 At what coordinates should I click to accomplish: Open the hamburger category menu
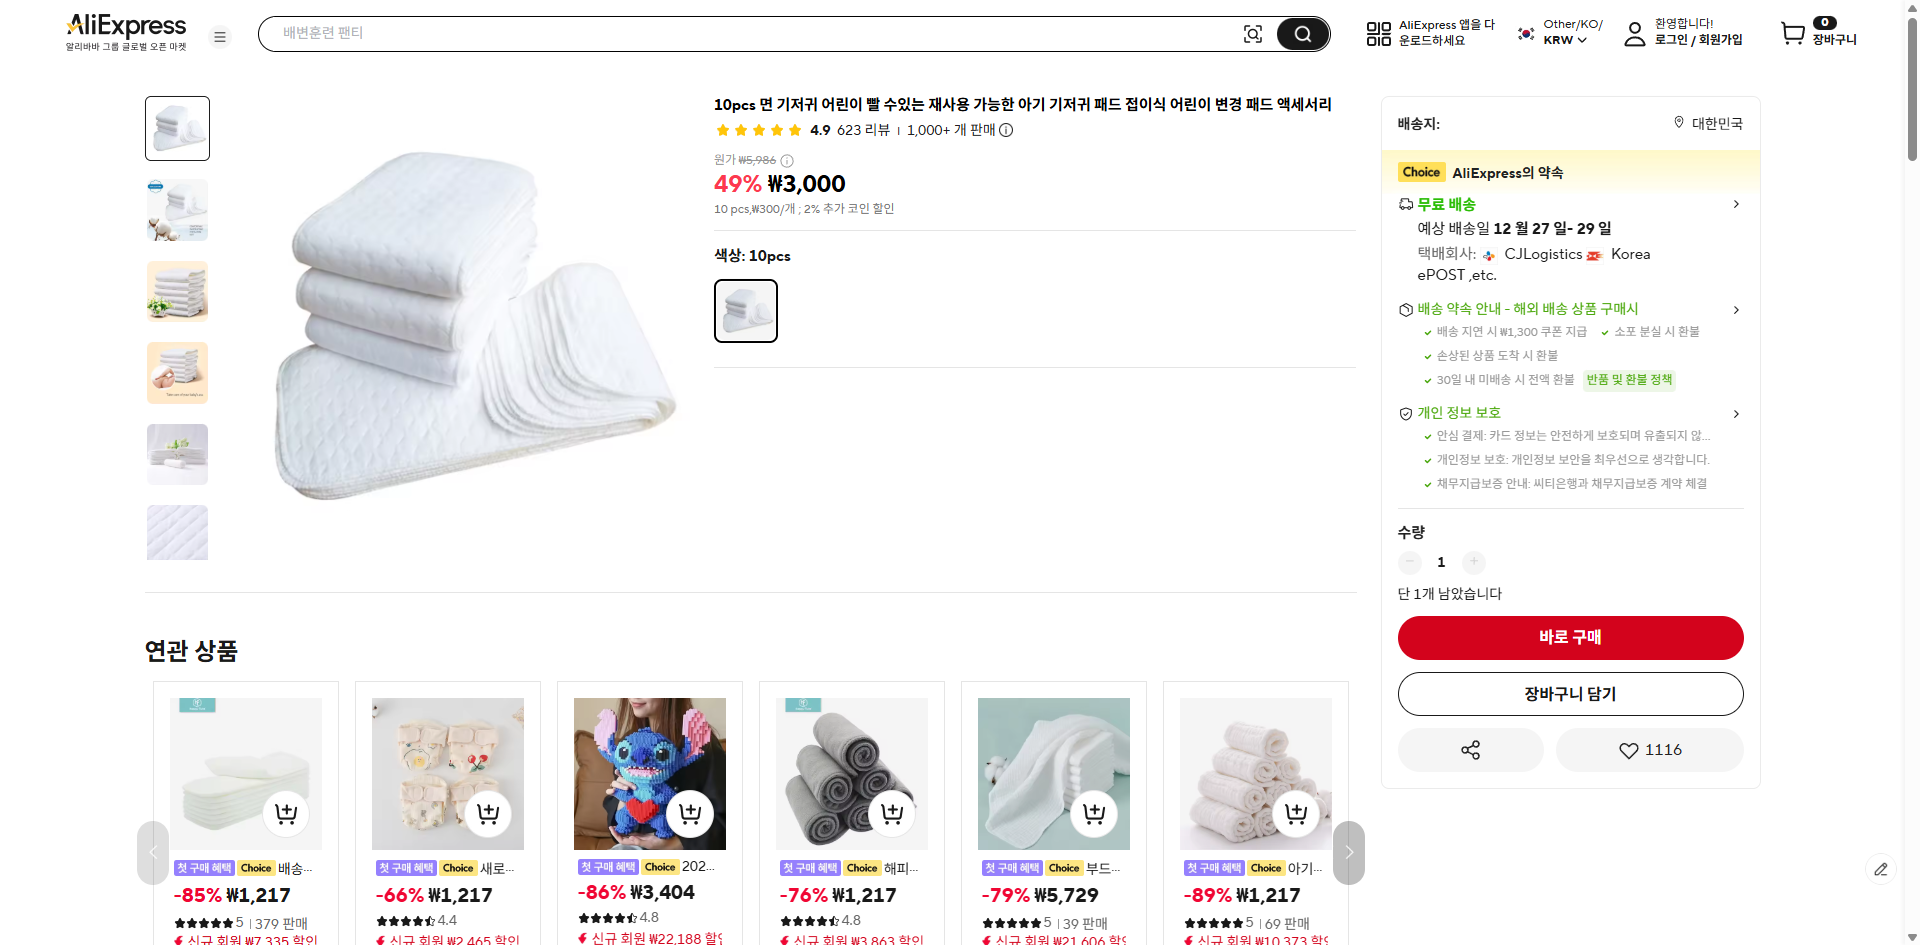pyautogui.click(x=220, y=37)
